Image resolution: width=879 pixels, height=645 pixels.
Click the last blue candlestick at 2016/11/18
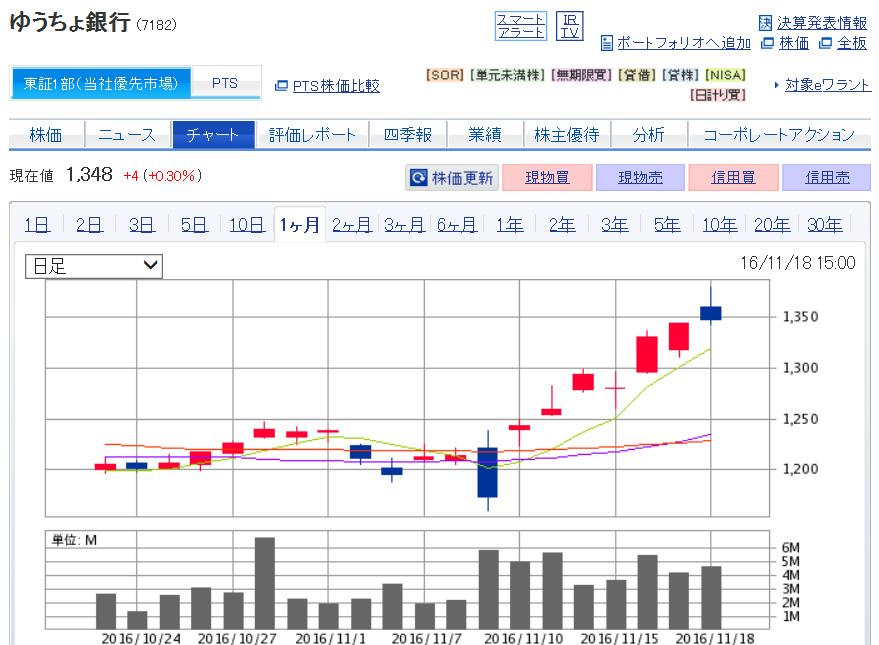point(711,313)
